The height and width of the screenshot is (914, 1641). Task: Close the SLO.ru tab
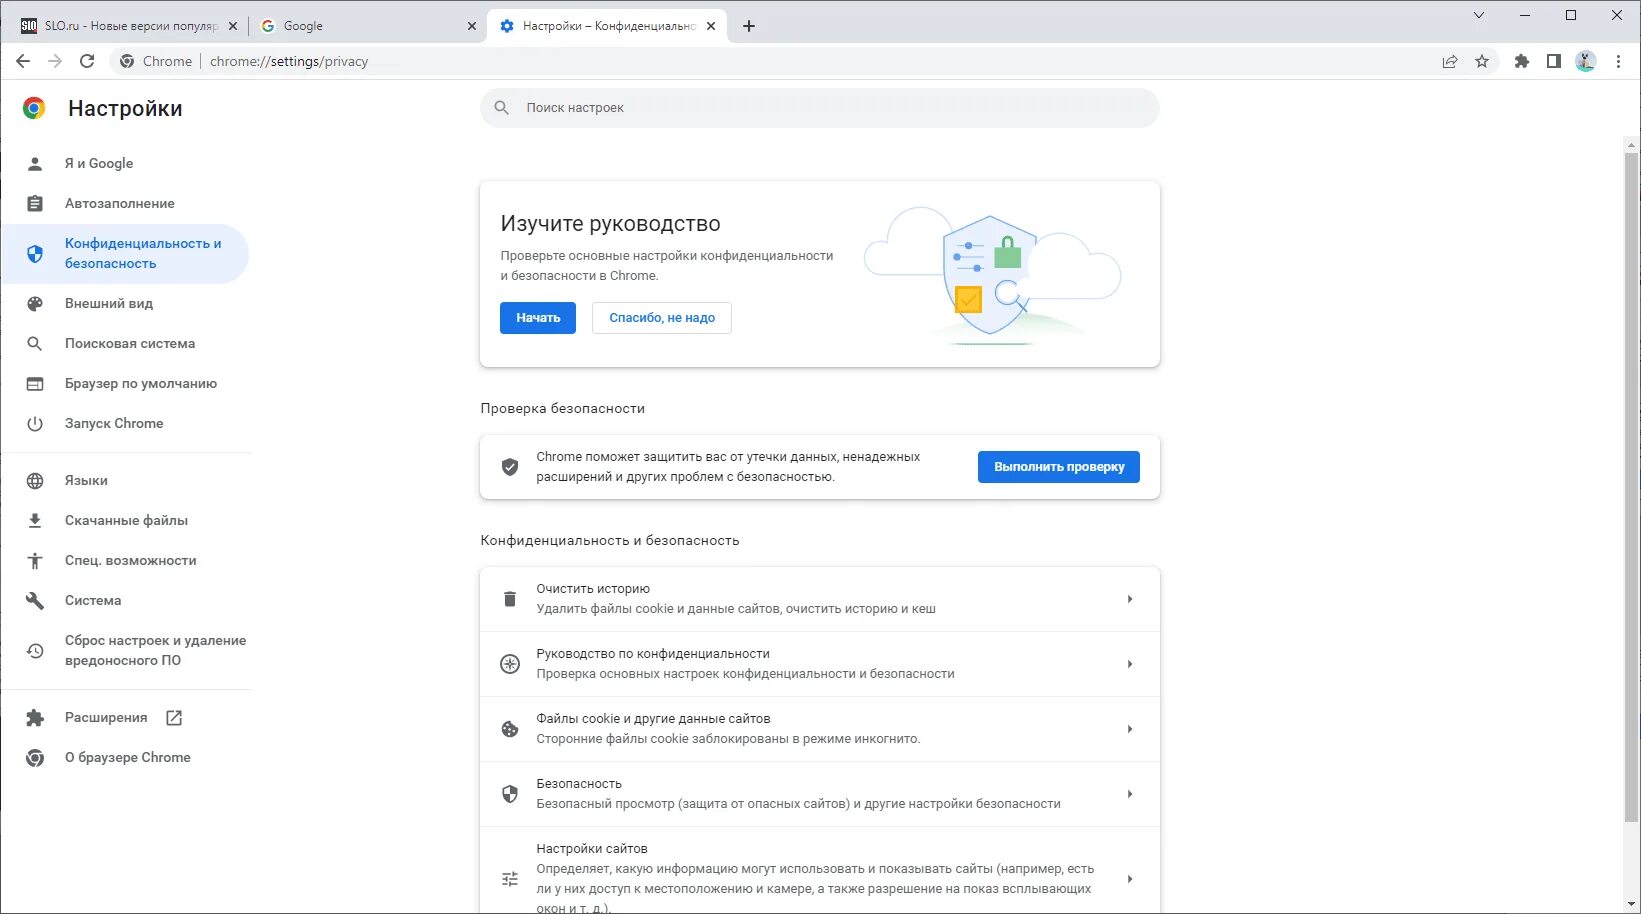[233, 26]
